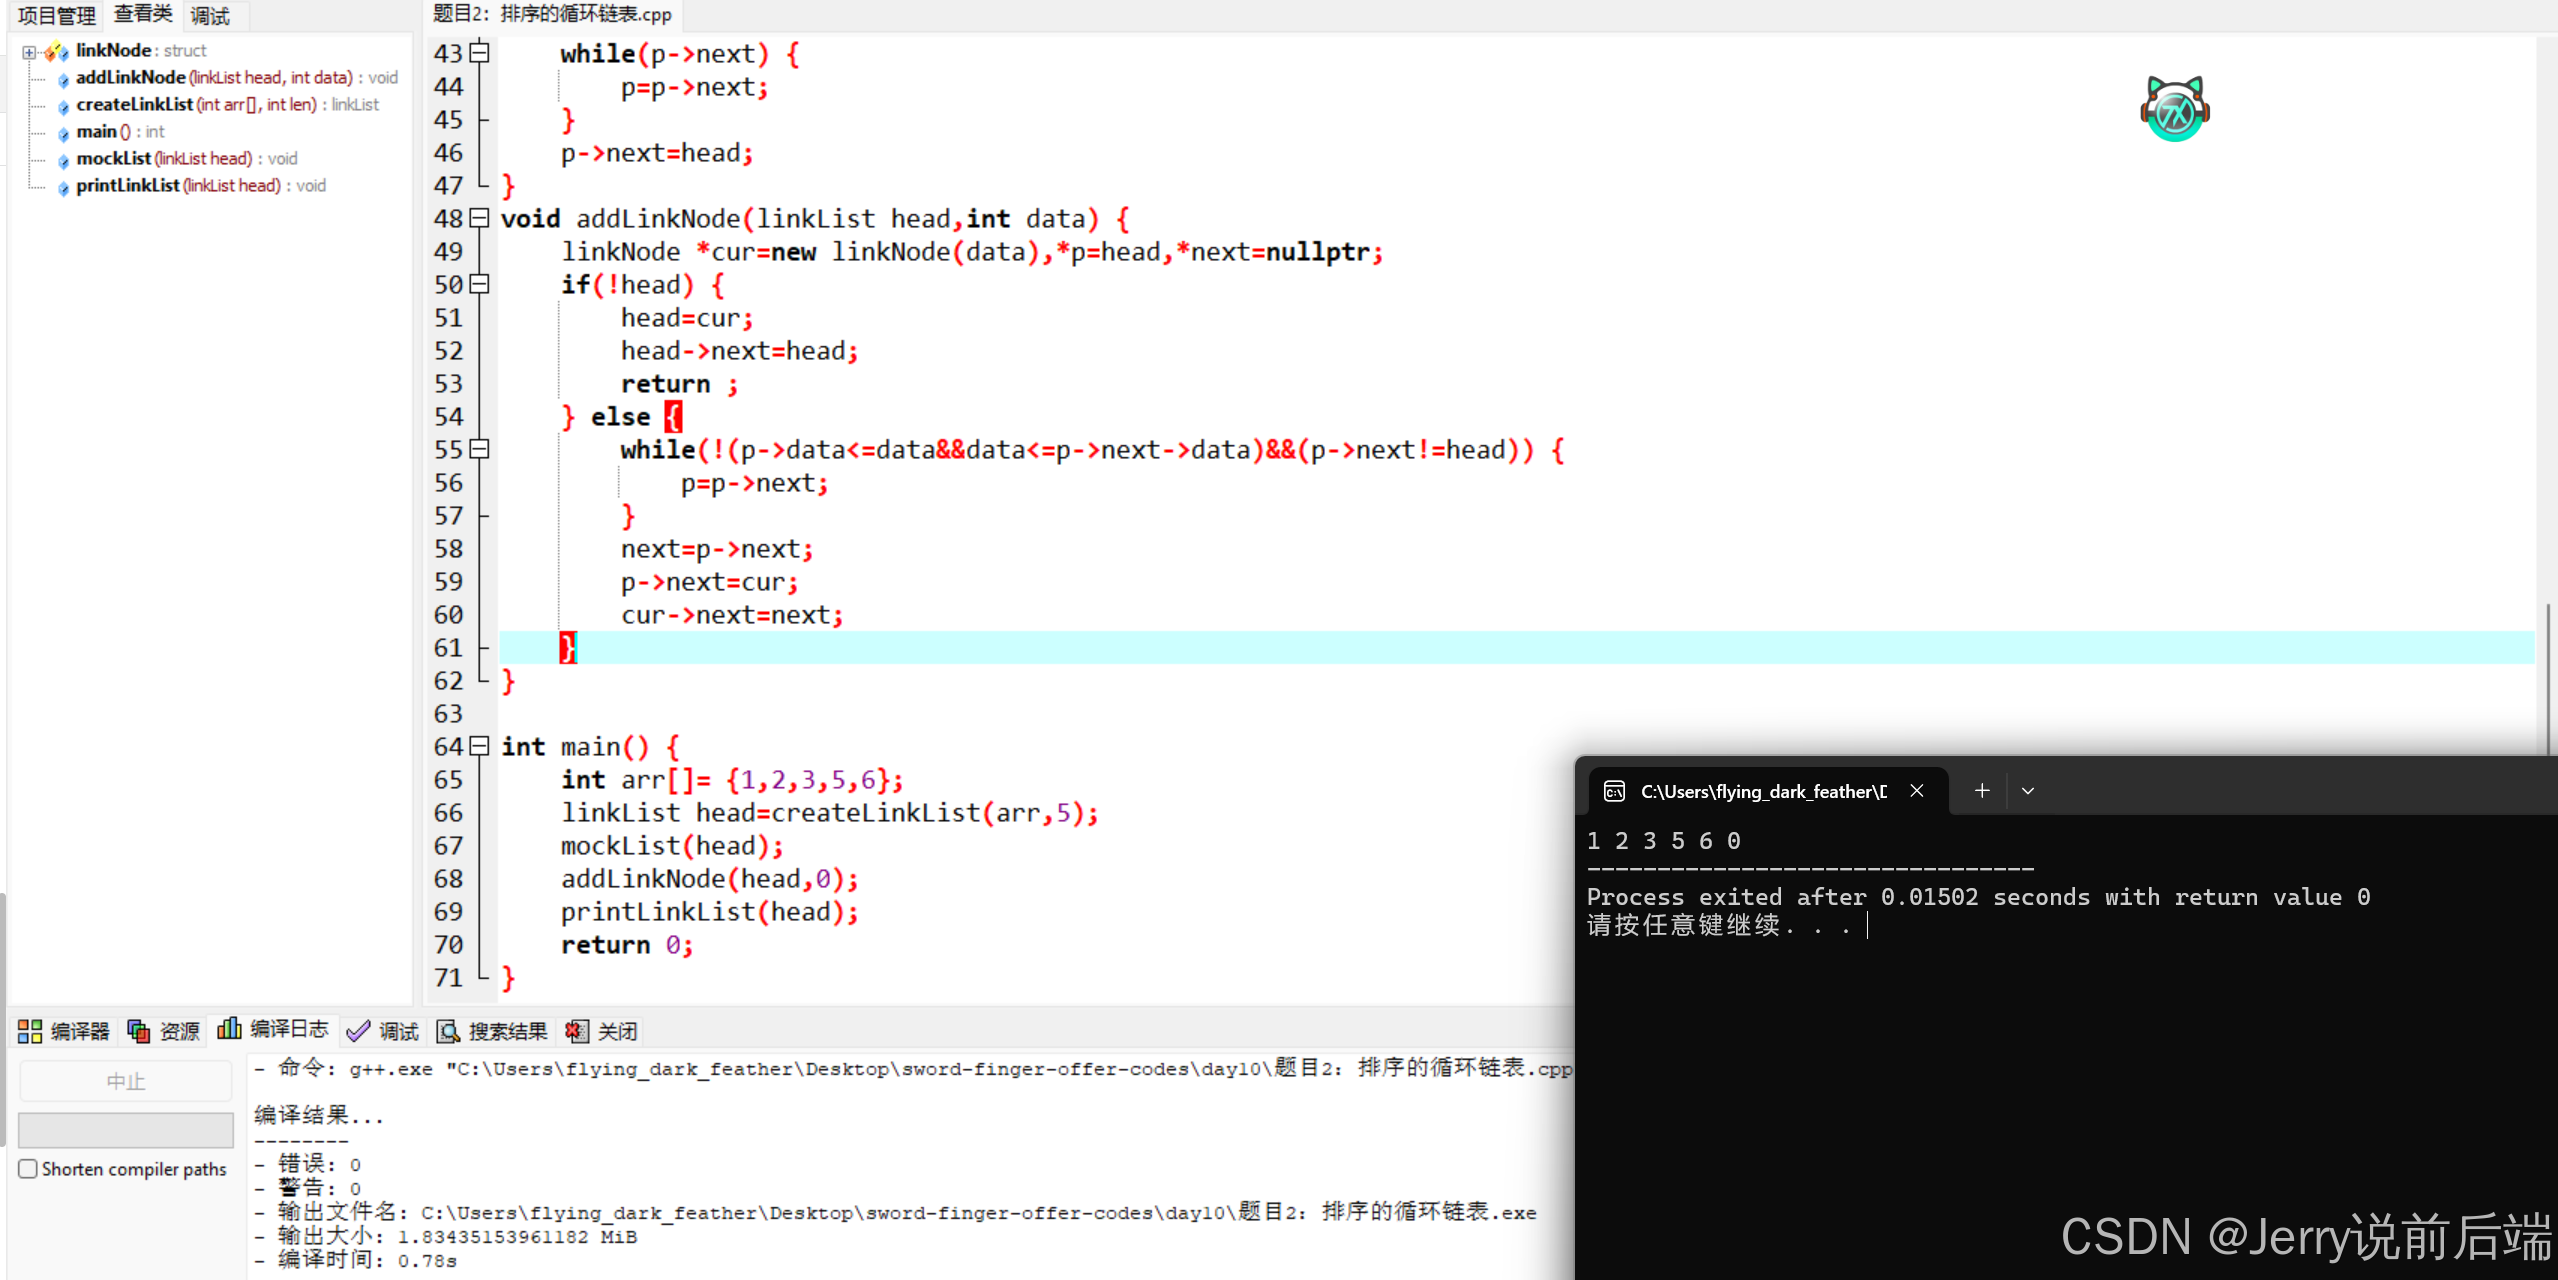Click the resources tab icon
Screen dimensions: 2558x1280
(139, 1031)
